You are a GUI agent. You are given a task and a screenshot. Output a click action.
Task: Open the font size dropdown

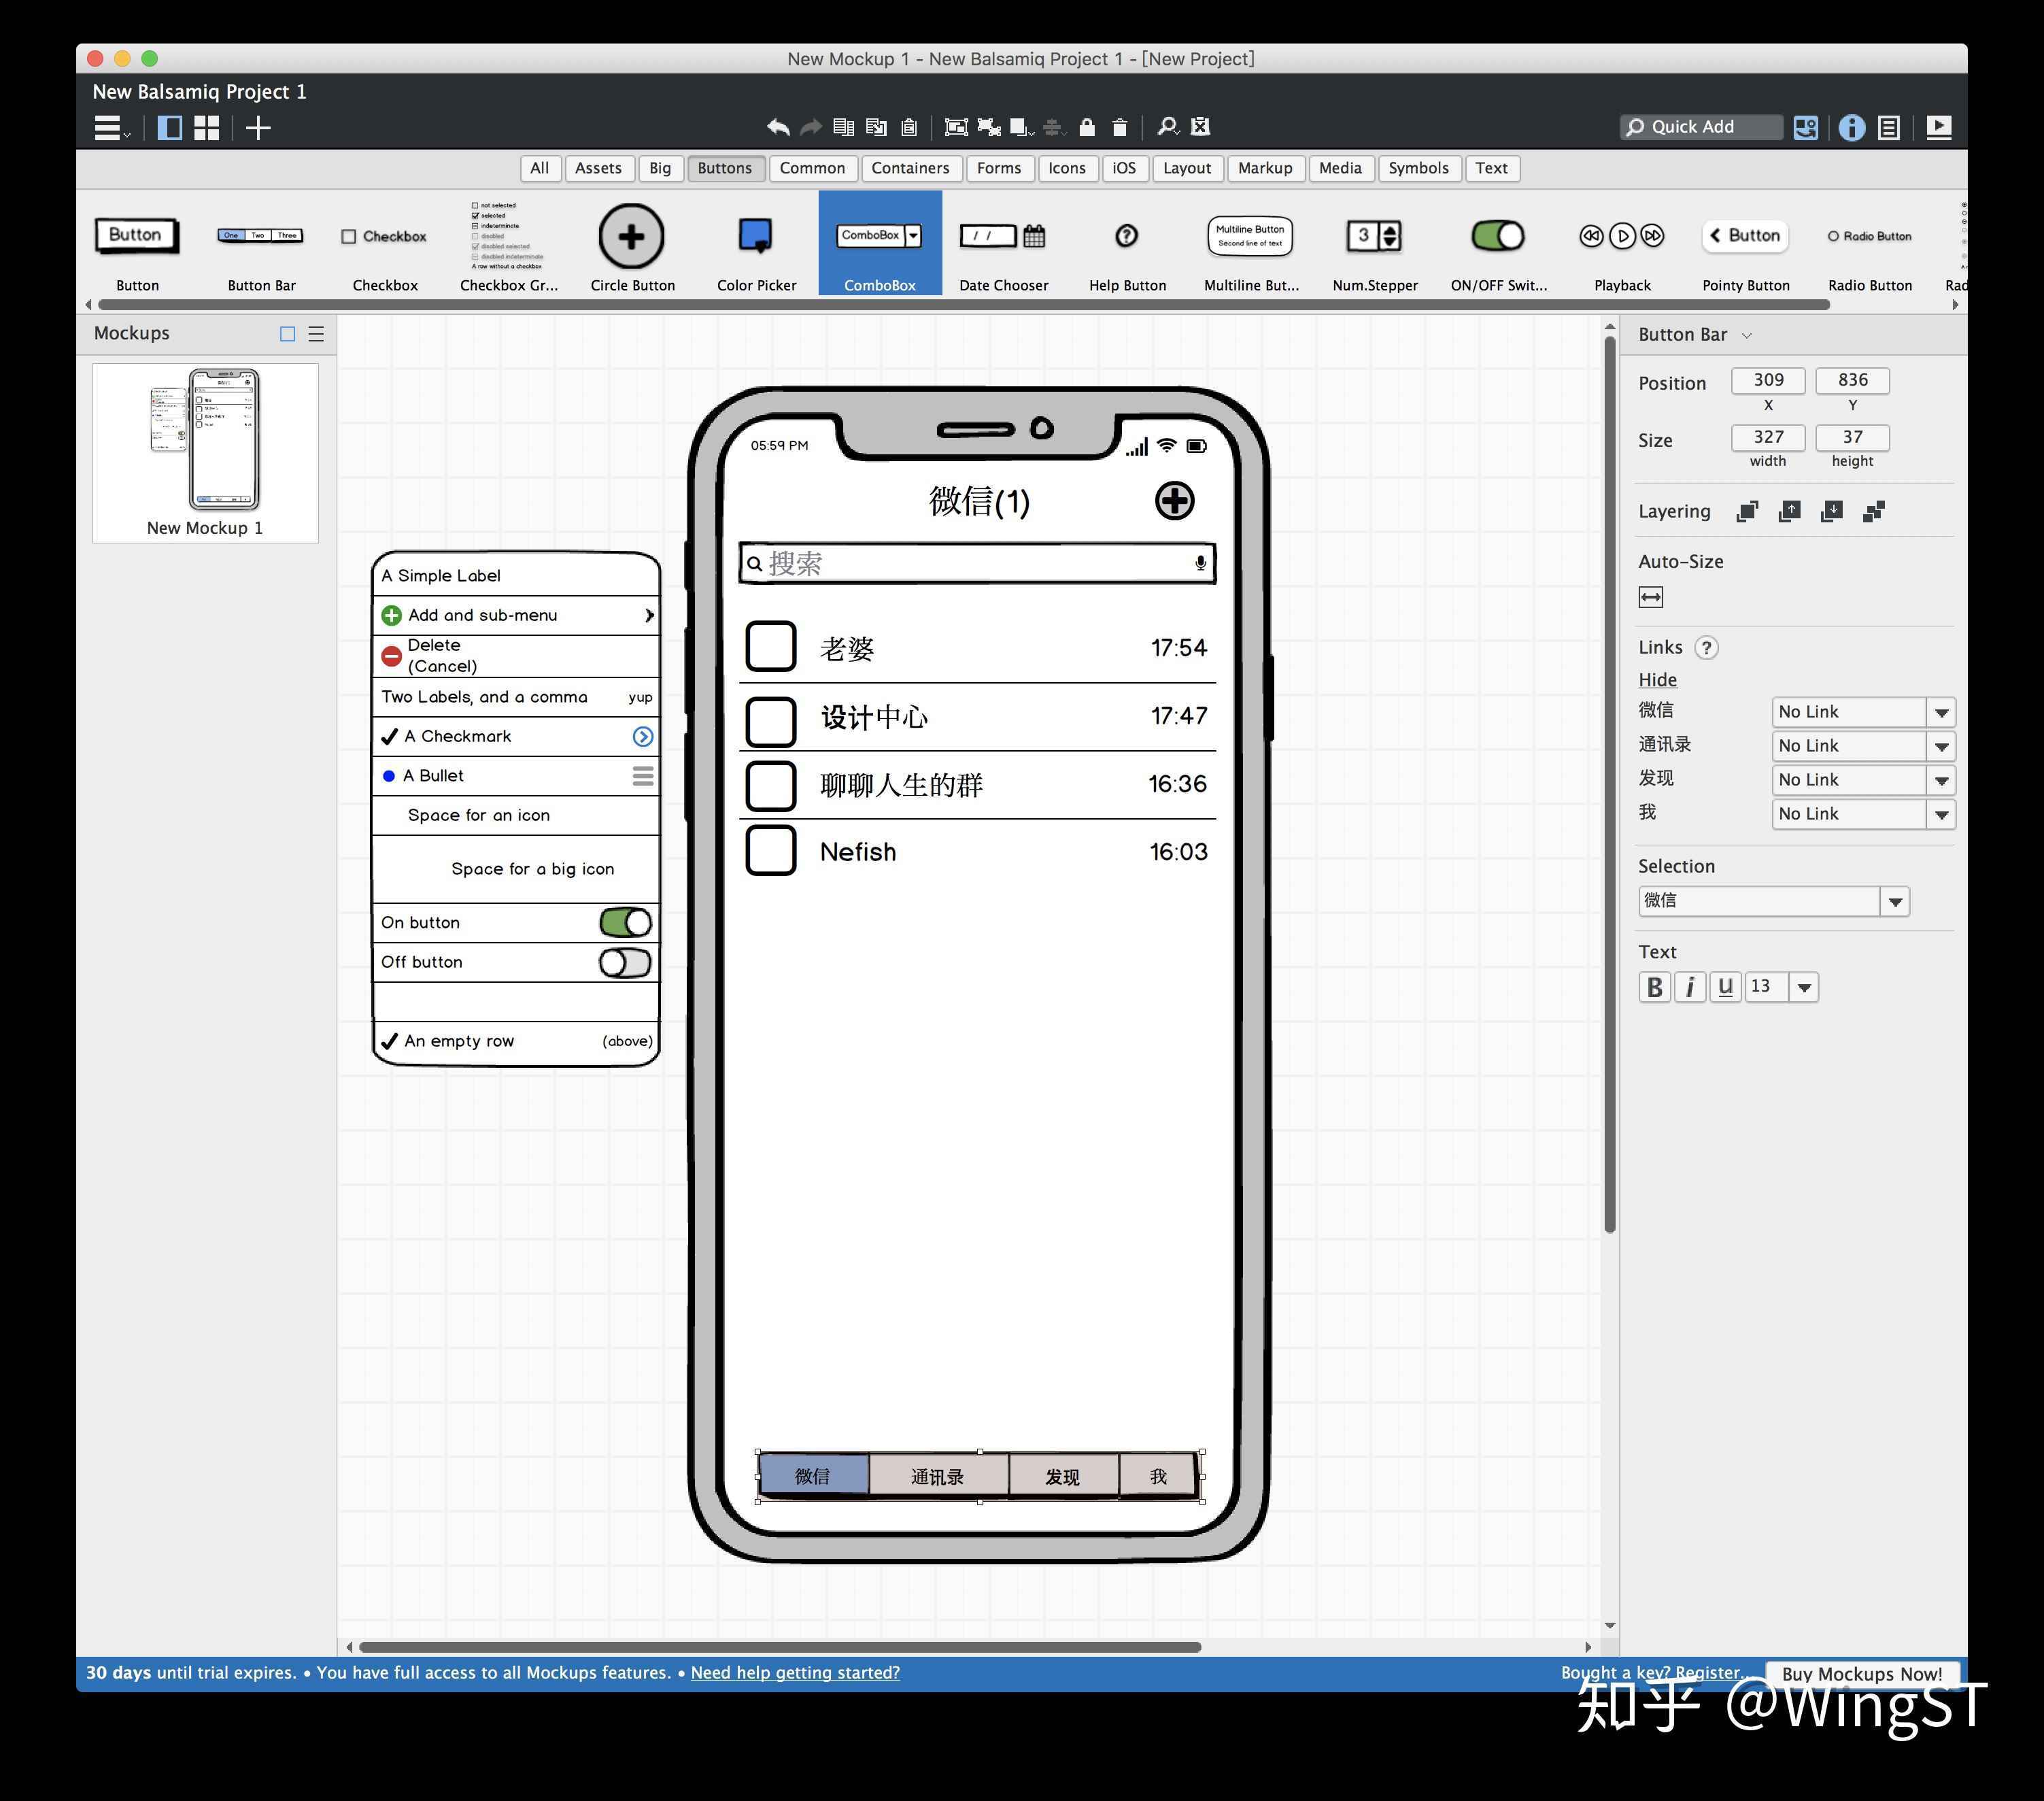tap(1804, 987)
